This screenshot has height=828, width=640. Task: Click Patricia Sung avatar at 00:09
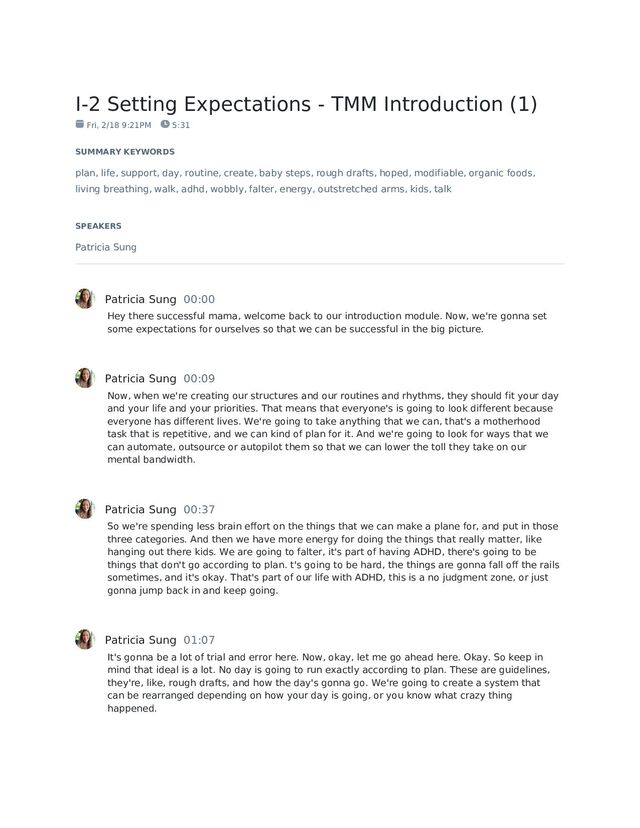(x=85, y=378)
